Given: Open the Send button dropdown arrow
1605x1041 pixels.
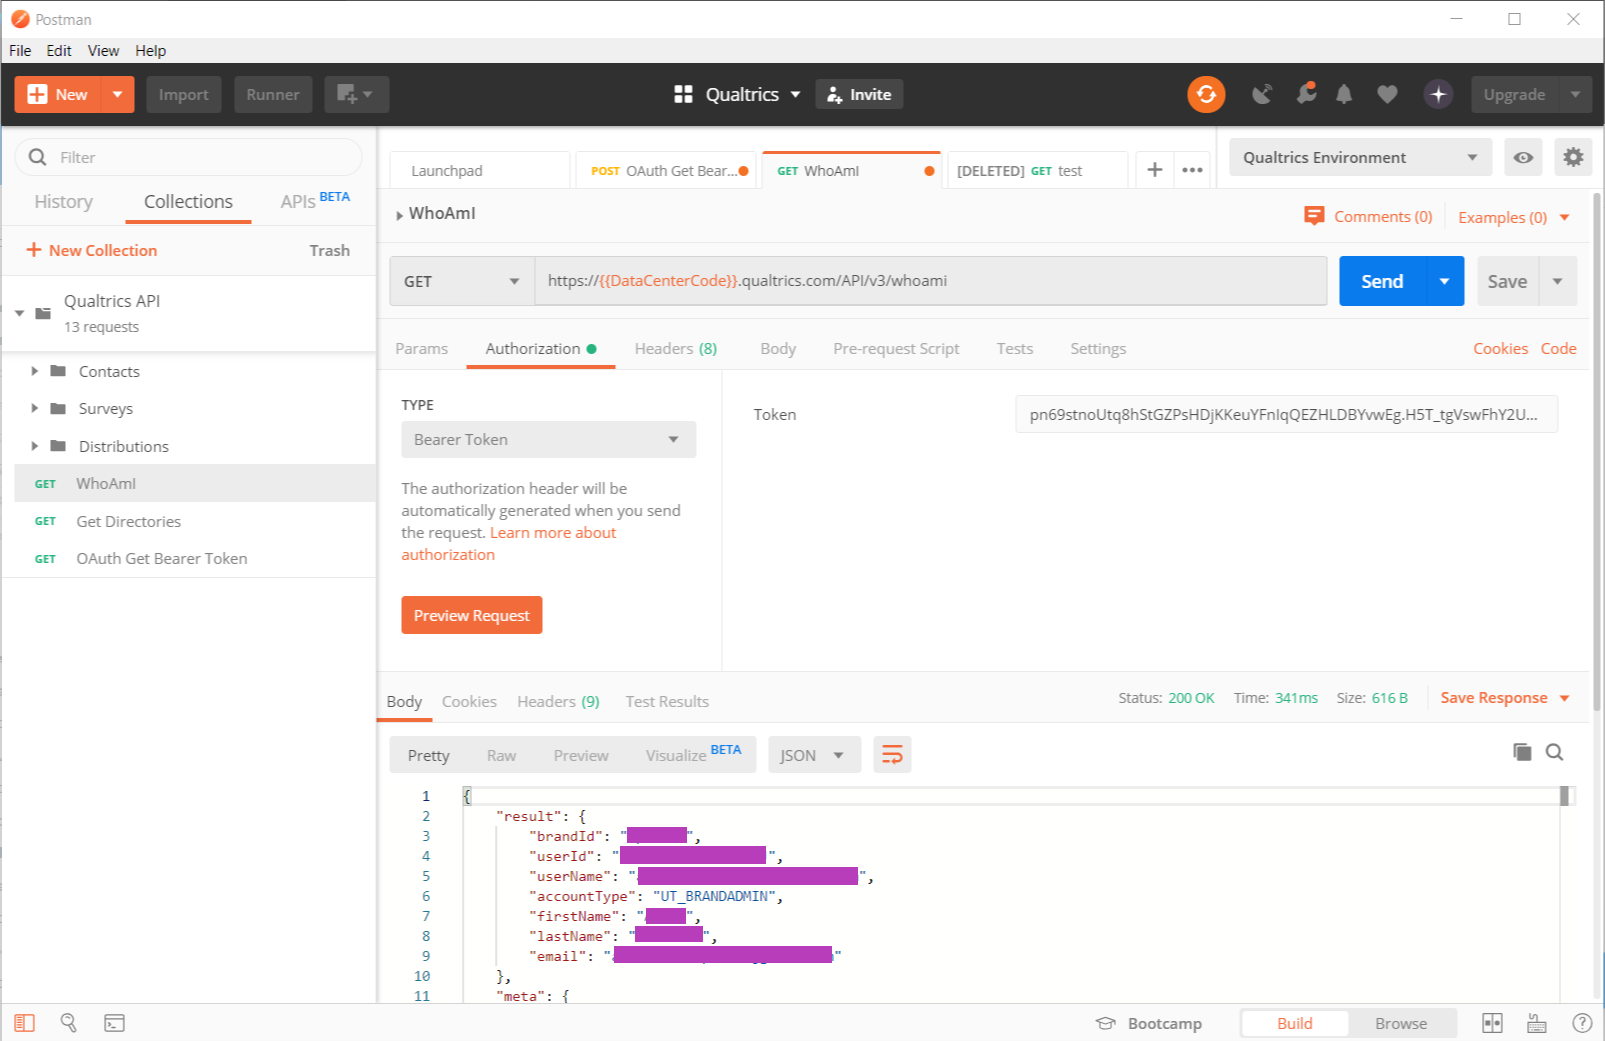Looking at the screenshot, I should point(1444,281).
